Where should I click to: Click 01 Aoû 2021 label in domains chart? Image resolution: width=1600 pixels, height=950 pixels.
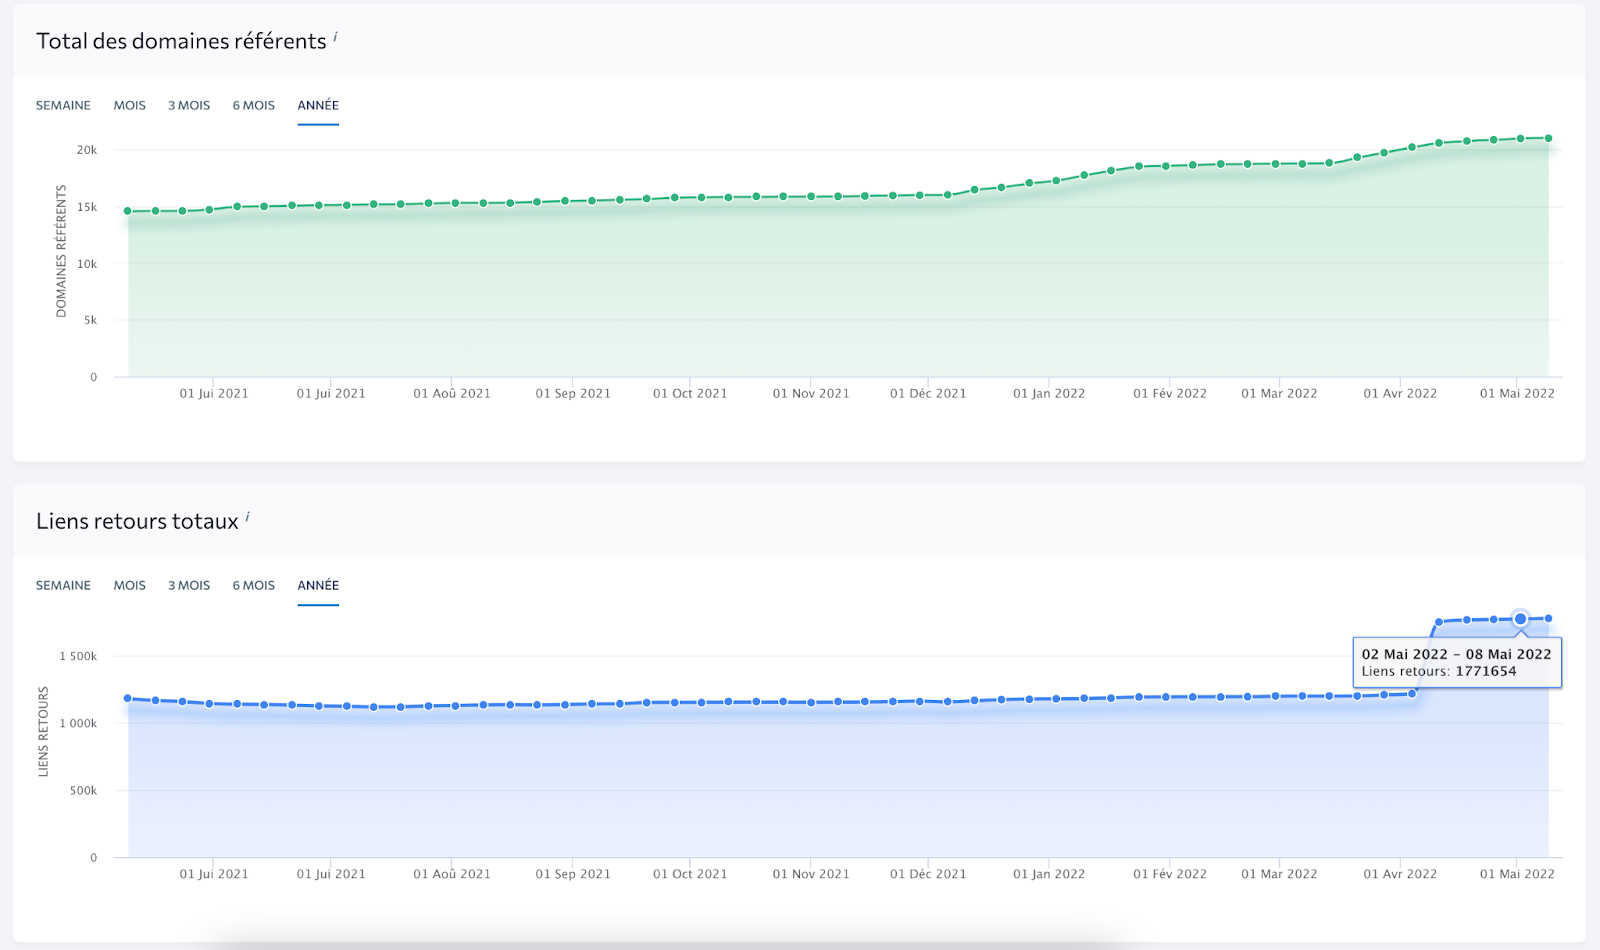[x=452, y=393]
